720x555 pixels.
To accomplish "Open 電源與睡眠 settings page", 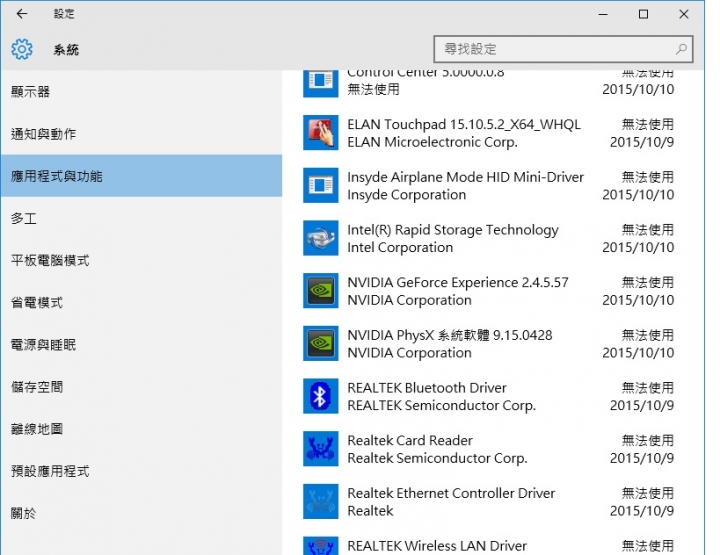I will [x=141, y=345].
